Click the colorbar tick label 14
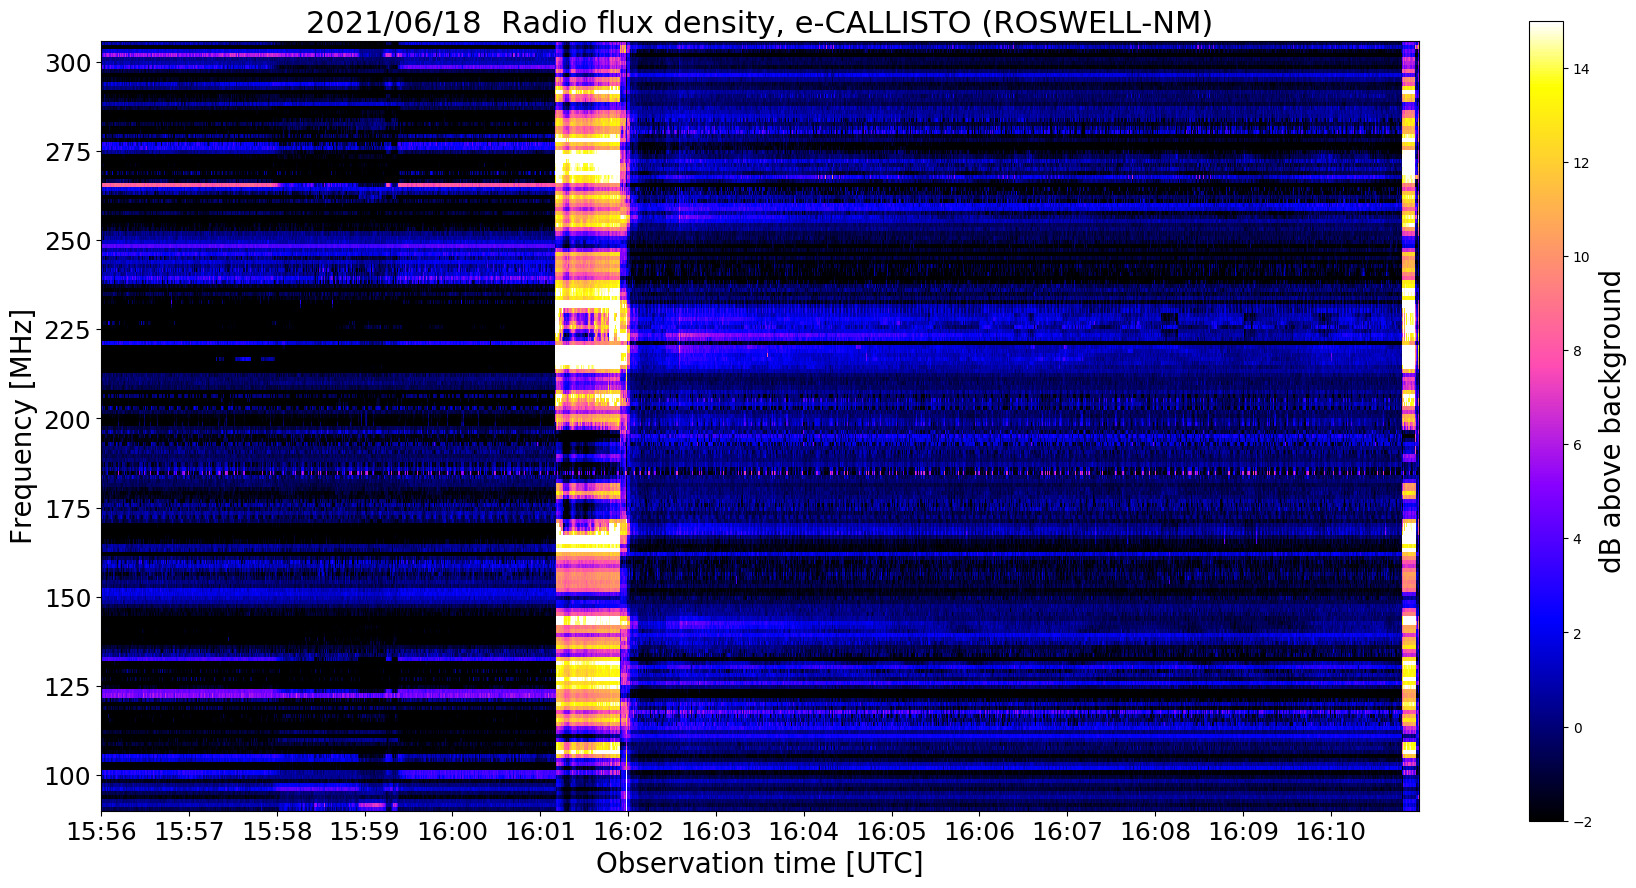 (1580, 69)
